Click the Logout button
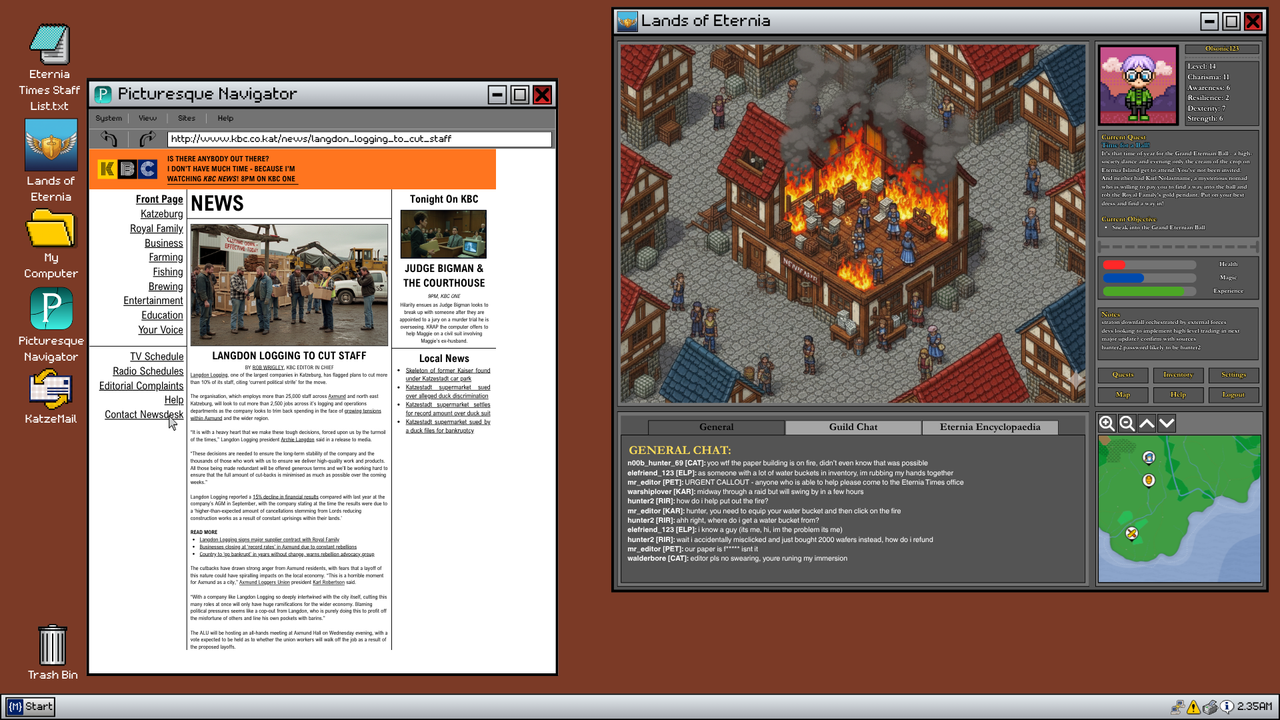1280x720 pixels. [x=1233, y=395]
